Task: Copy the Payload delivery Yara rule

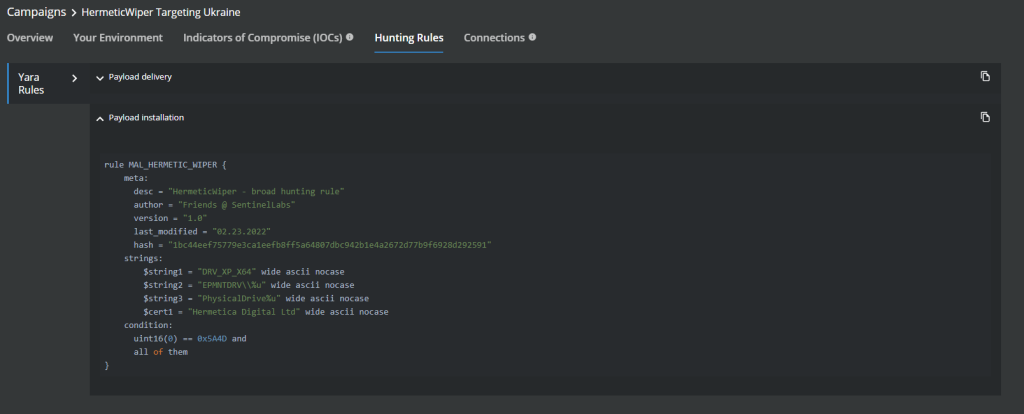Action: 985,76
